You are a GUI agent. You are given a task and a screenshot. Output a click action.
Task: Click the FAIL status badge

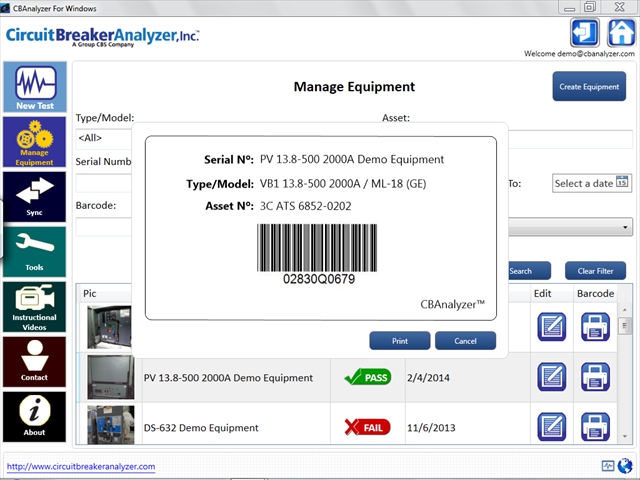pyautogui.click(x=367, y=427)
